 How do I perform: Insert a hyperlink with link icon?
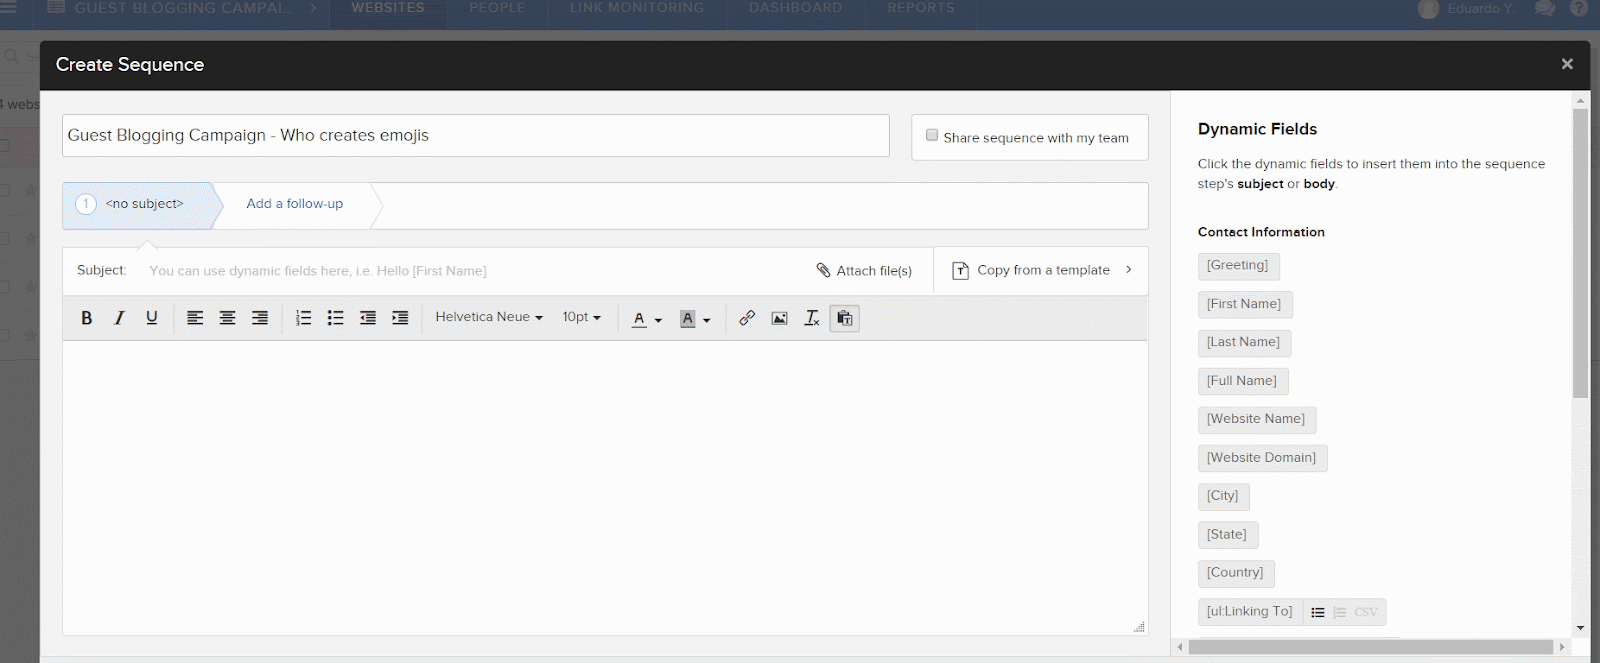(747, 318)
